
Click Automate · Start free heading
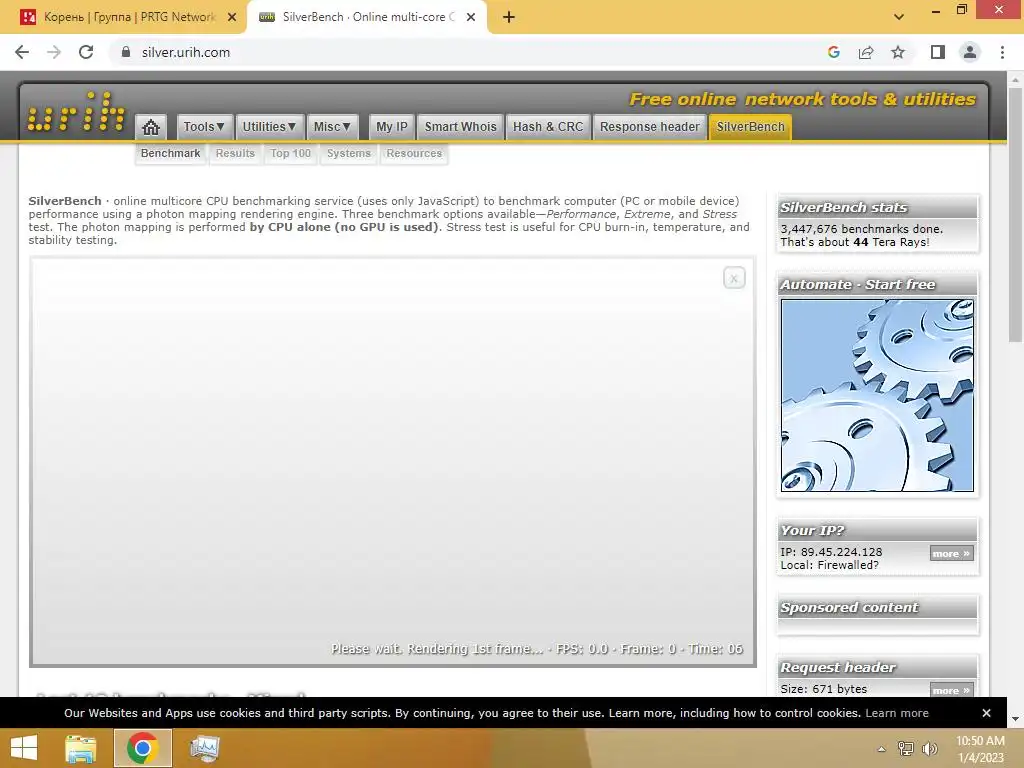pos(857,285)
